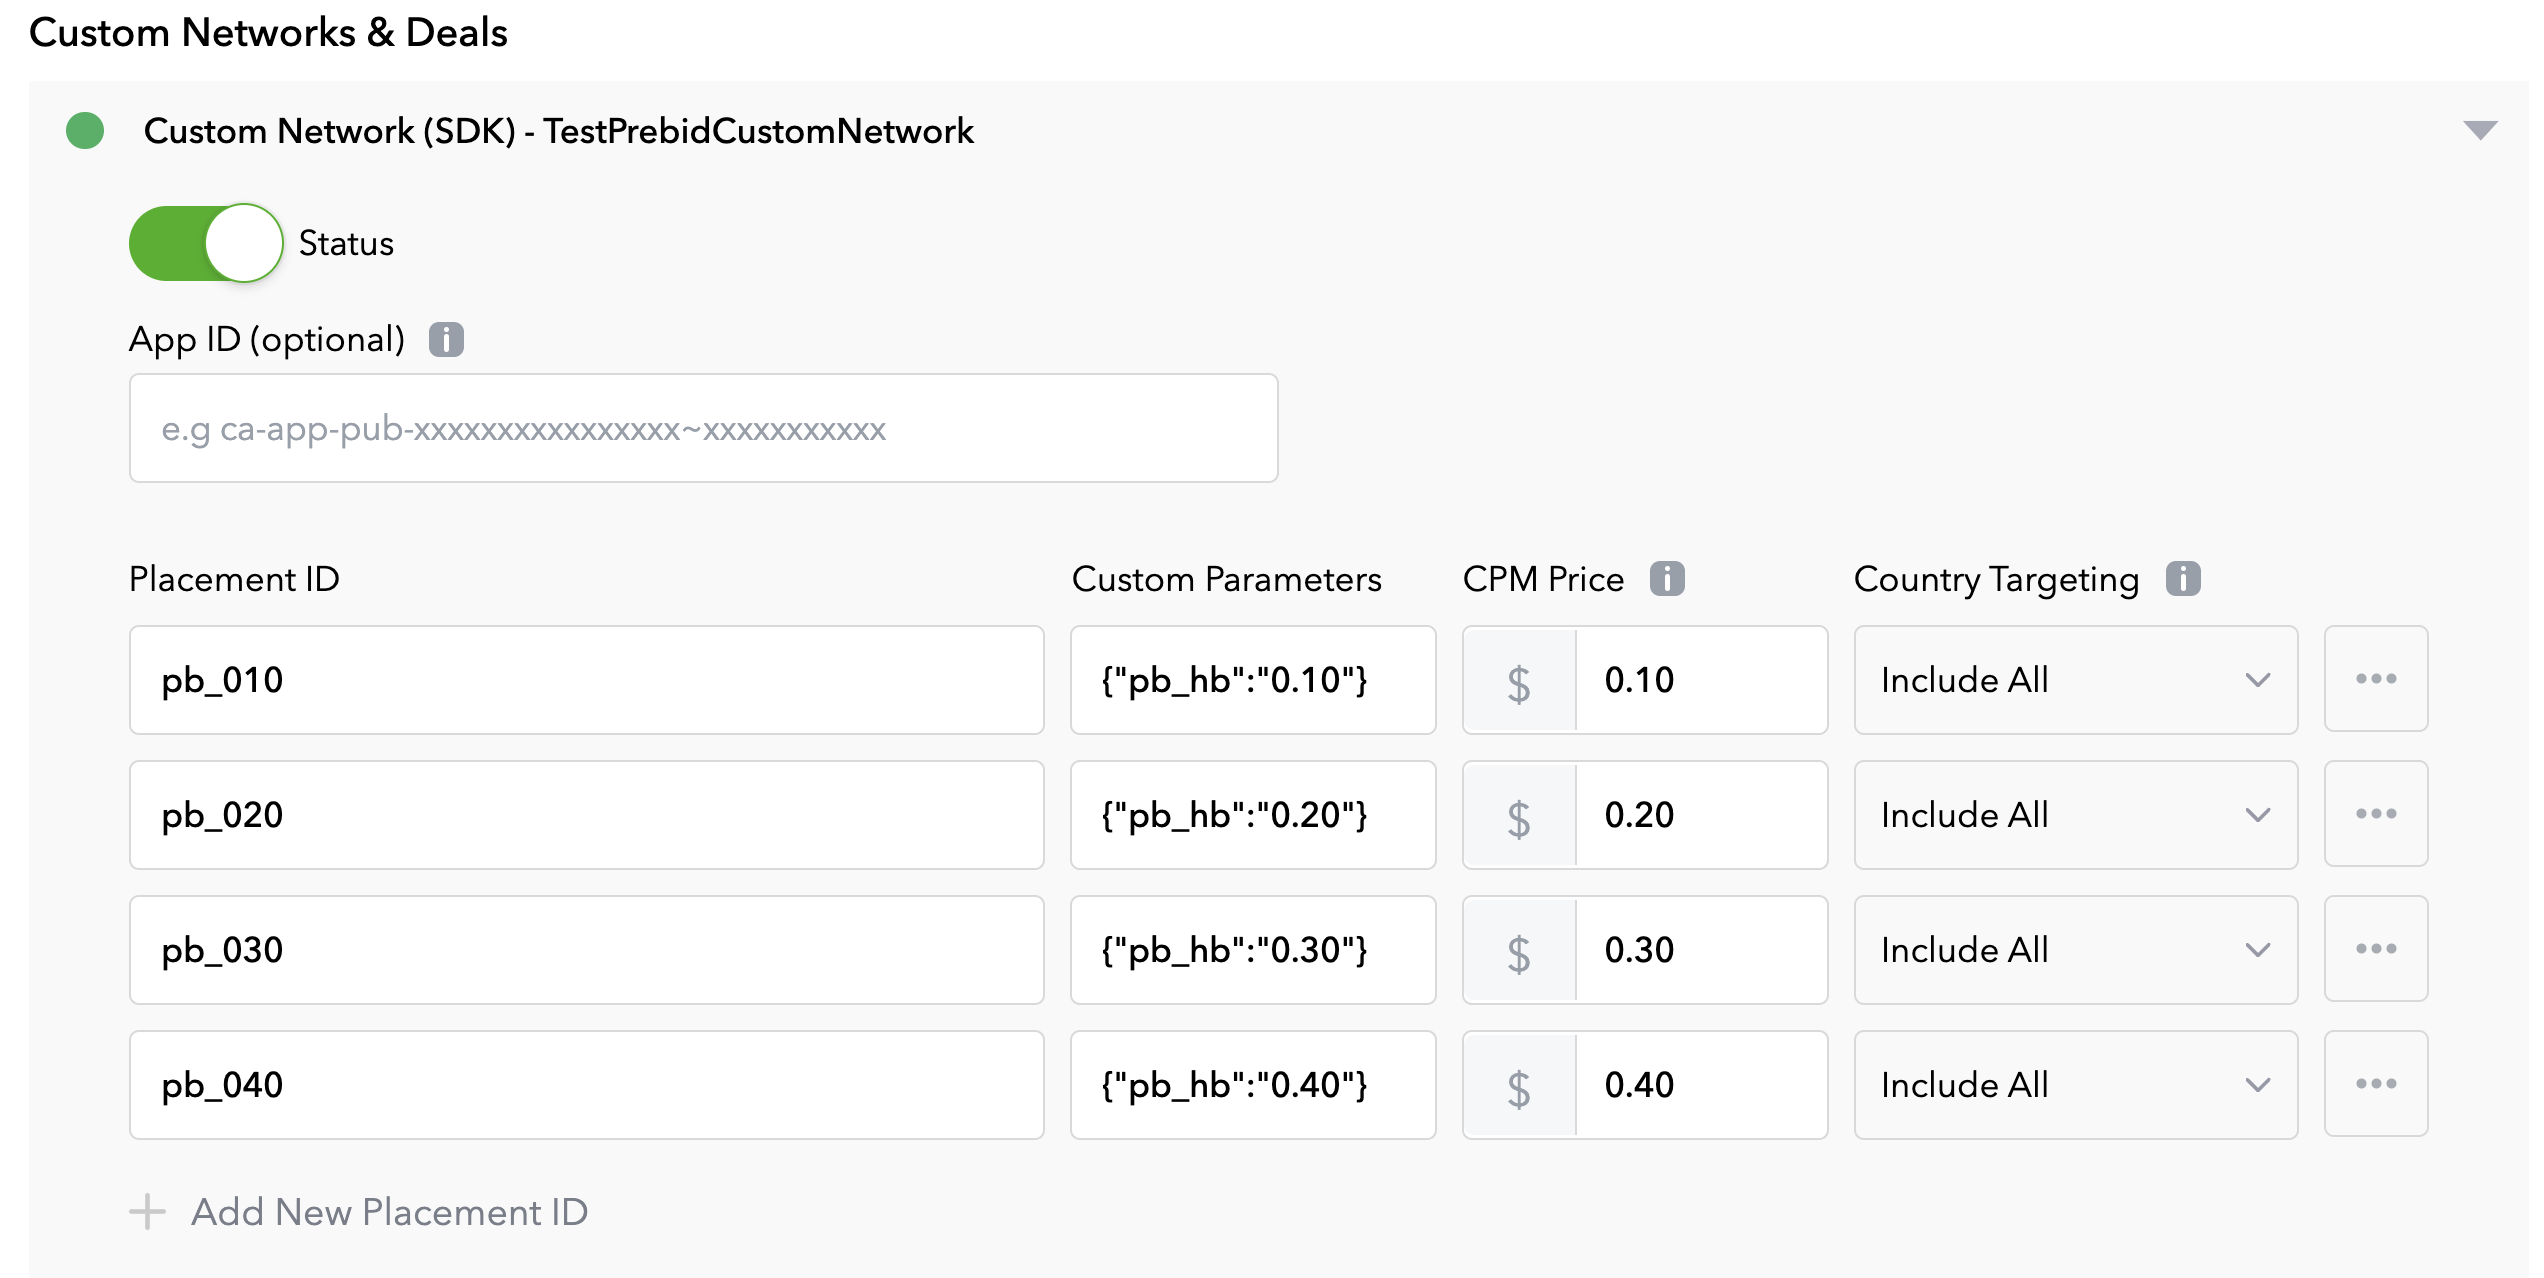
Task: Open Country Targeting dropdown for pb_010
Action: 2075,679
